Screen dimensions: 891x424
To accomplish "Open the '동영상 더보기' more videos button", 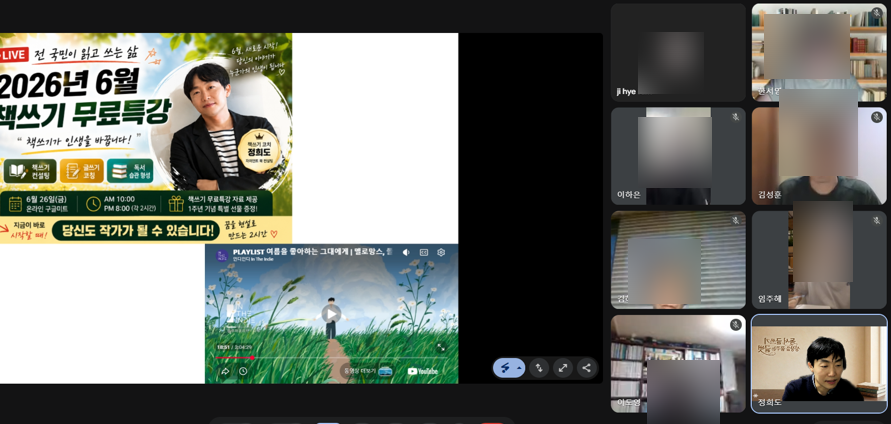I will [x=367, y=371].
